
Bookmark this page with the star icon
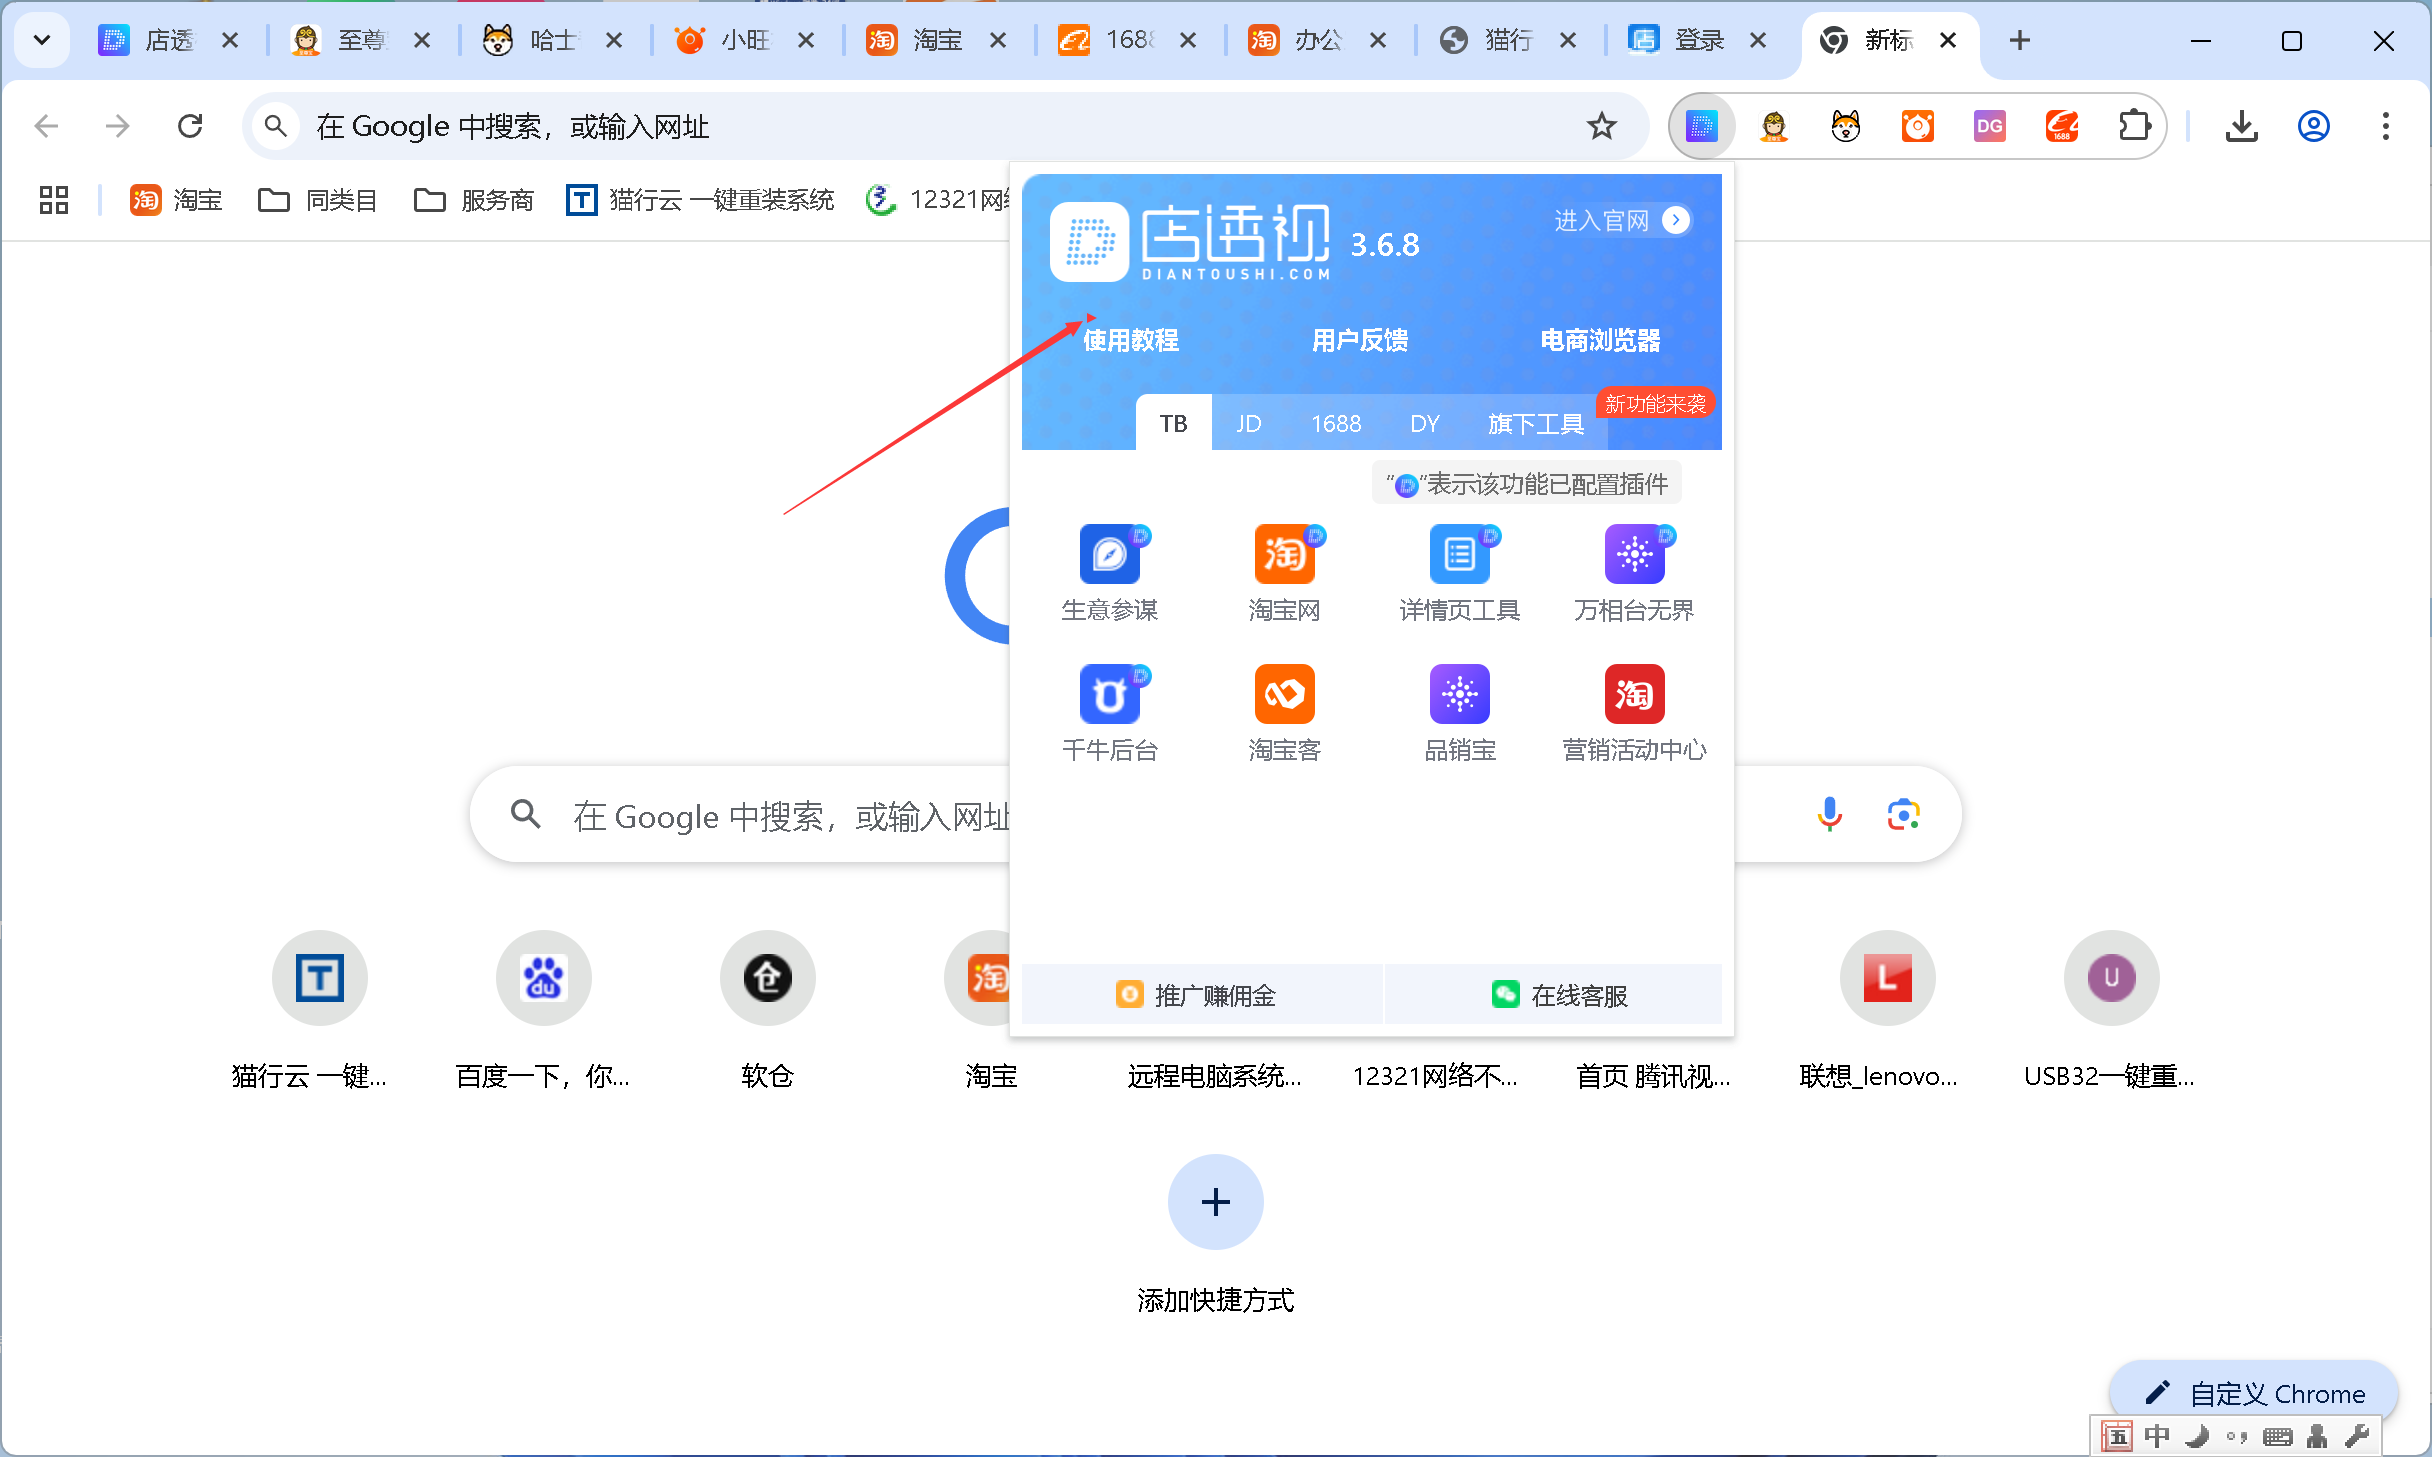pyautogui.click(x=1602, y=126)
